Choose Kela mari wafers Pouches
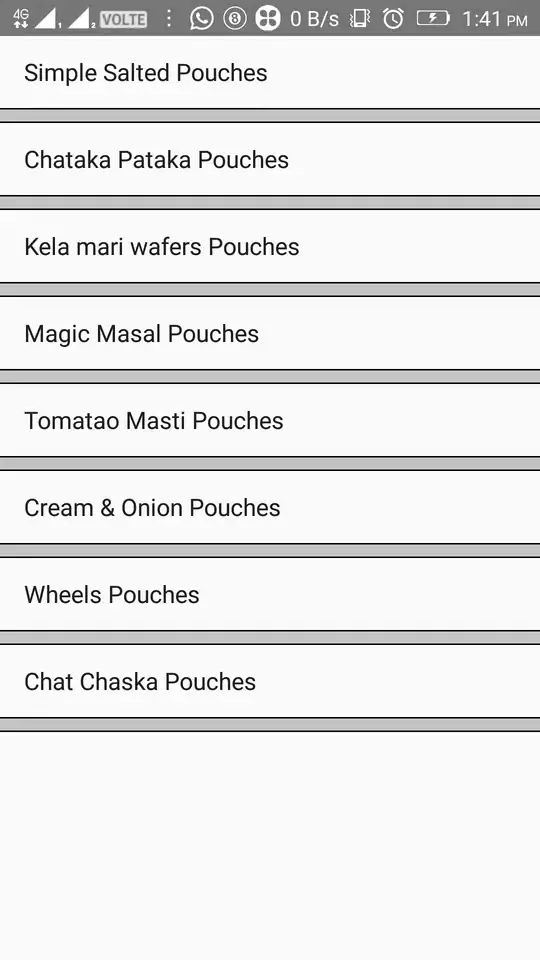The height and width of the screenshot is (960, 540). (x=270, y=246)
